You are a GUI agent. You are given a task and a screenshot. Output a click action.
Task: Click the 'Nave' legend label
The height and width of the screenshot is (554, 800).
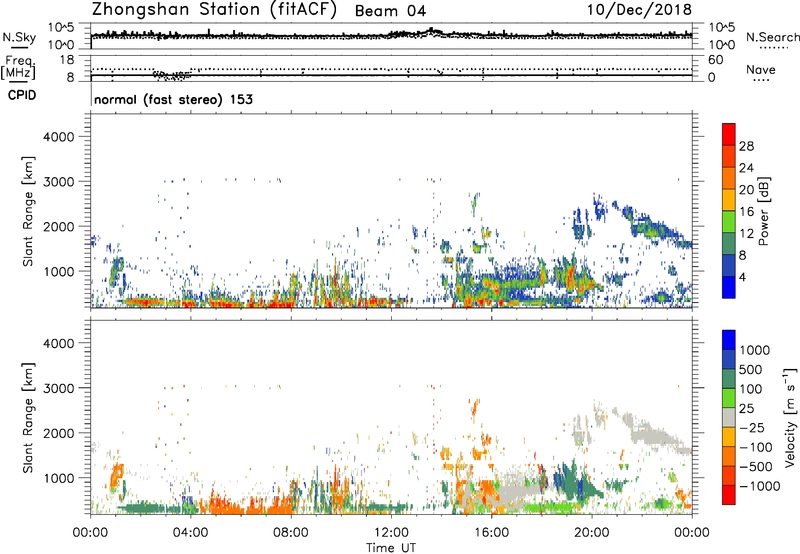tap(761, 69)
